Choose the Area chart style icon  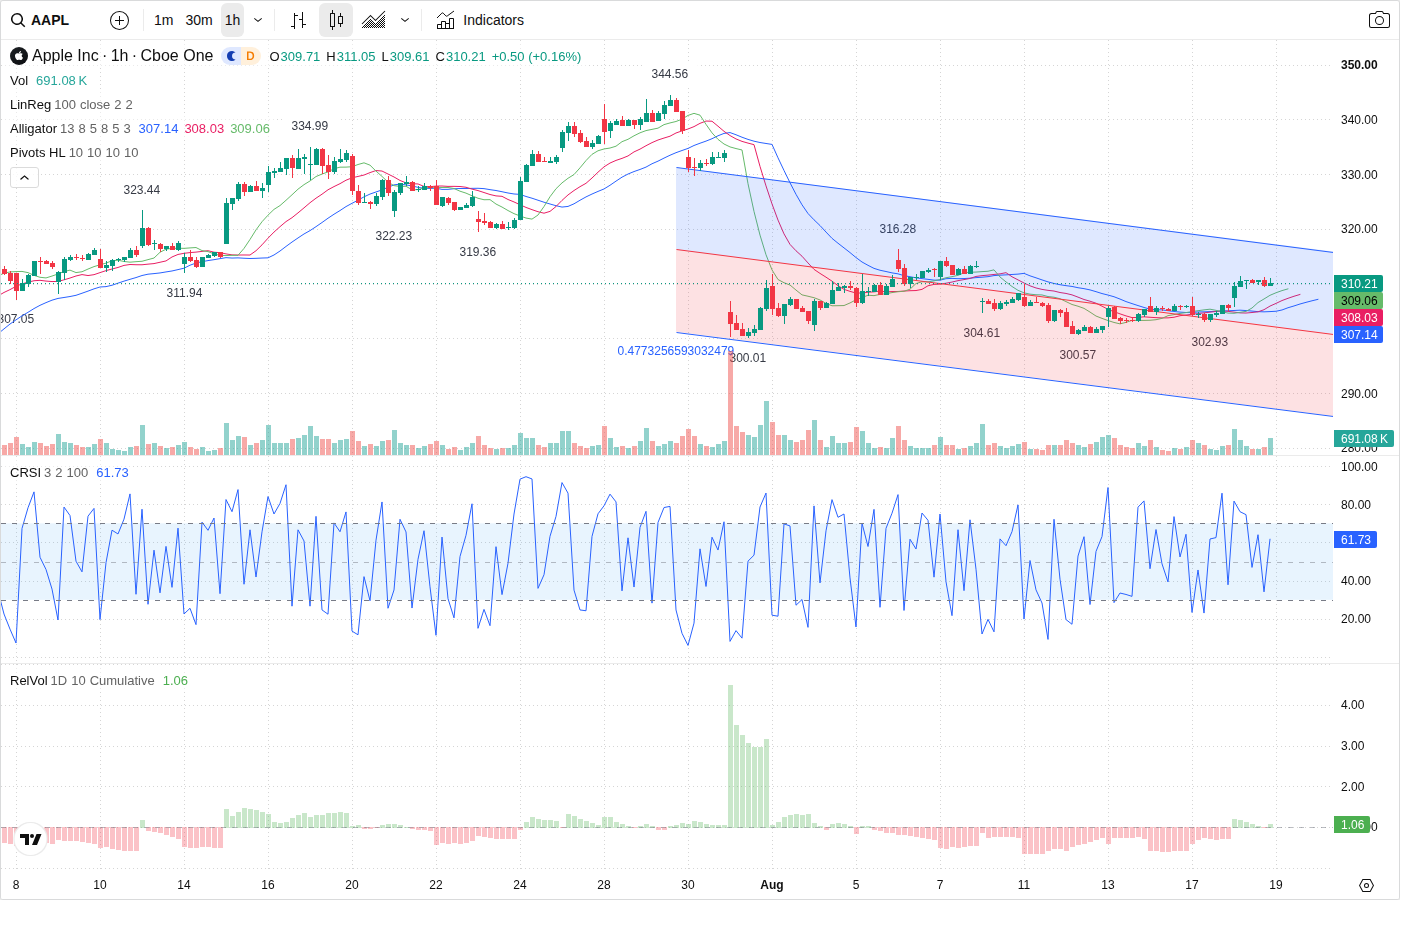tap(374, 20)
